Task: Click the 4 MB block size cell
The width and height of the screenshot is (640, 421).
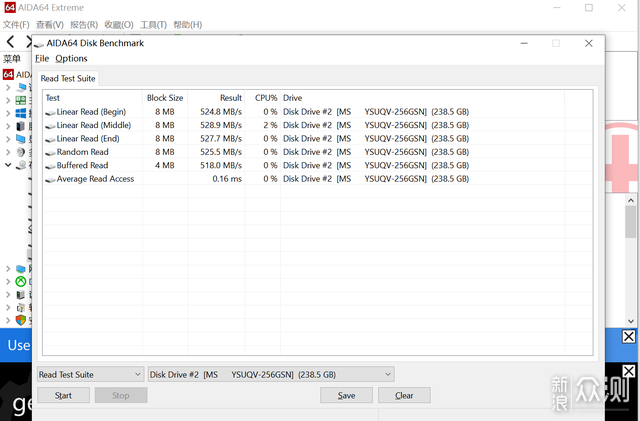Action: click(x=164, y=165)
